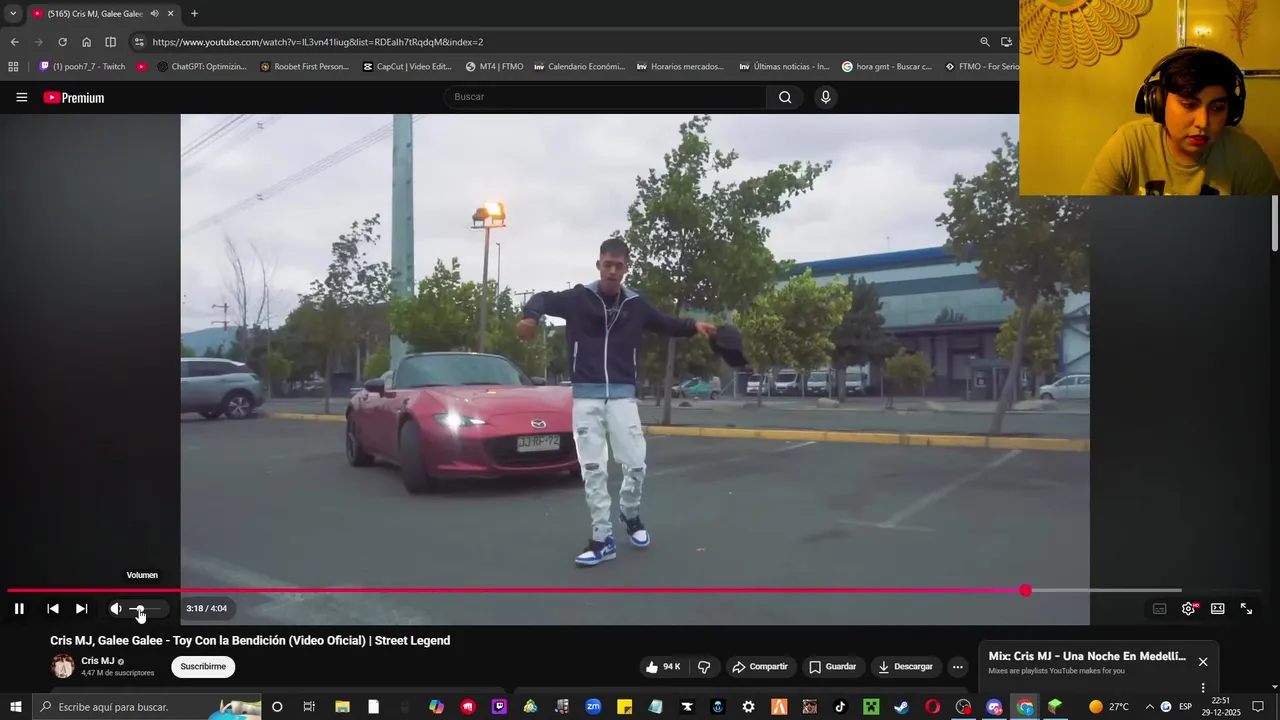
Task: Subscribe with the Suscribirme button
Action: 203,667
